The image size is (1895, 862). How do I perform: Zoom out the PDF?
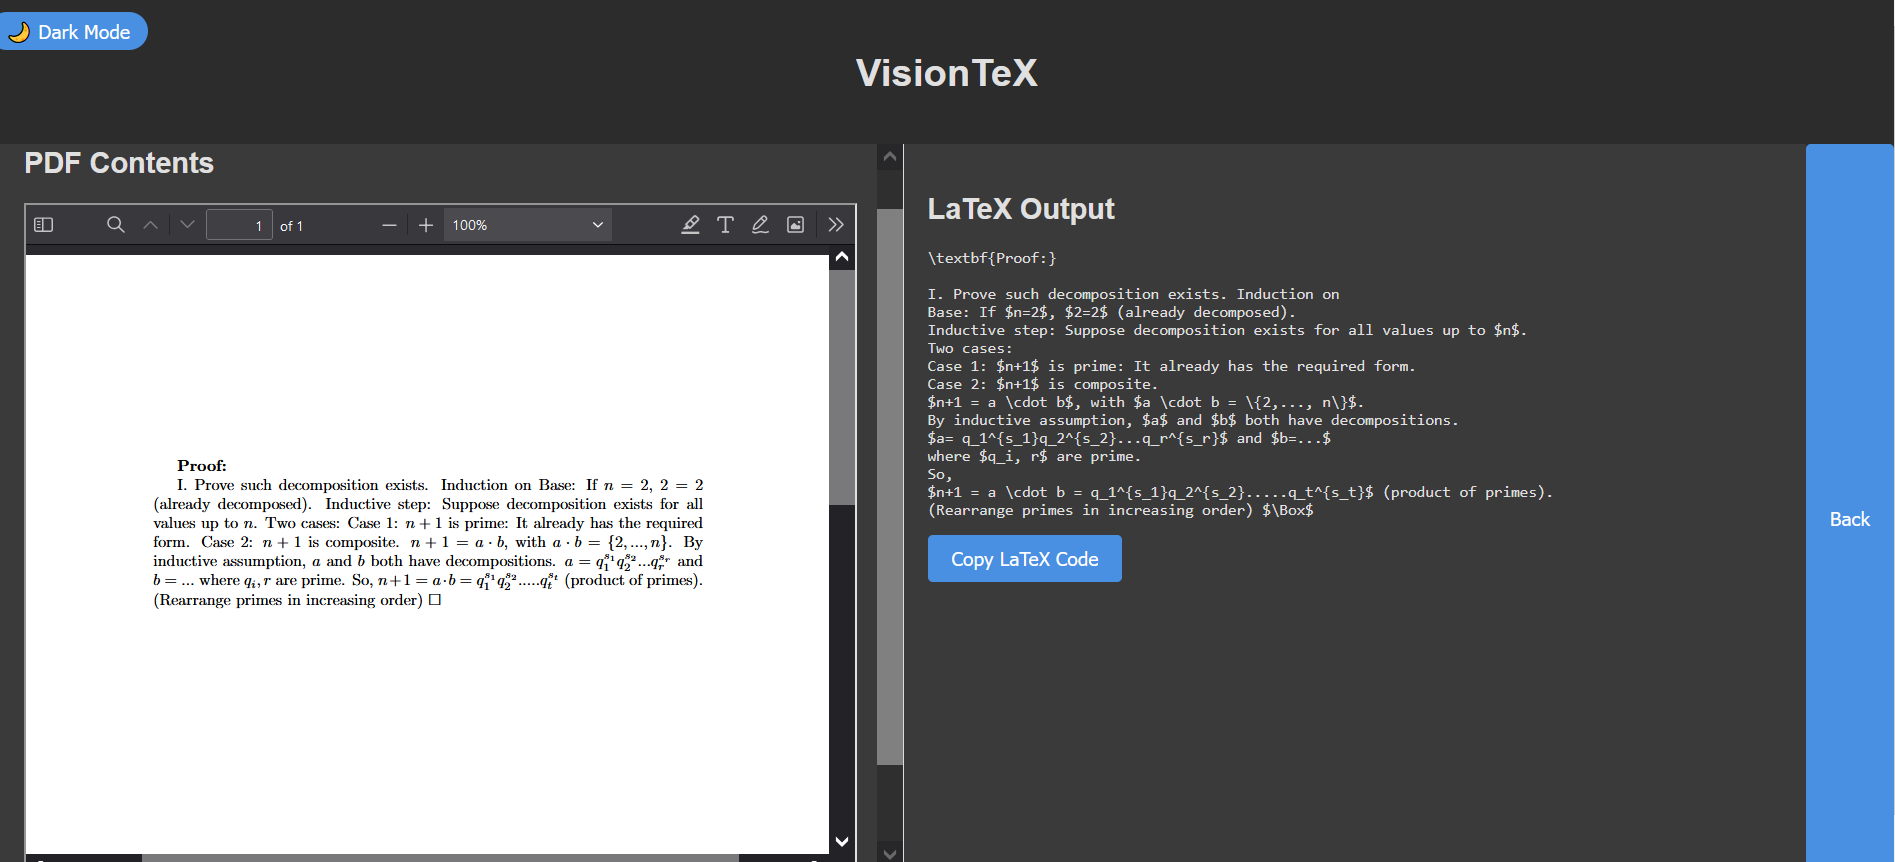(x=389, y=225)
